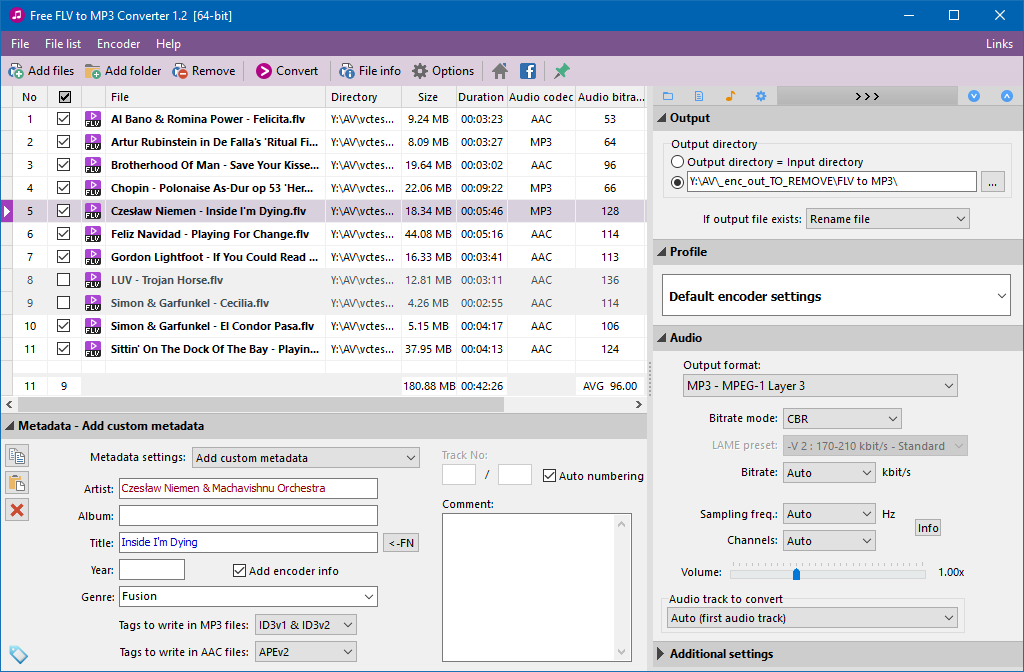Click the Add files toolbar icon
This screenshot has height=672, width=1024.
pos(40,71)
